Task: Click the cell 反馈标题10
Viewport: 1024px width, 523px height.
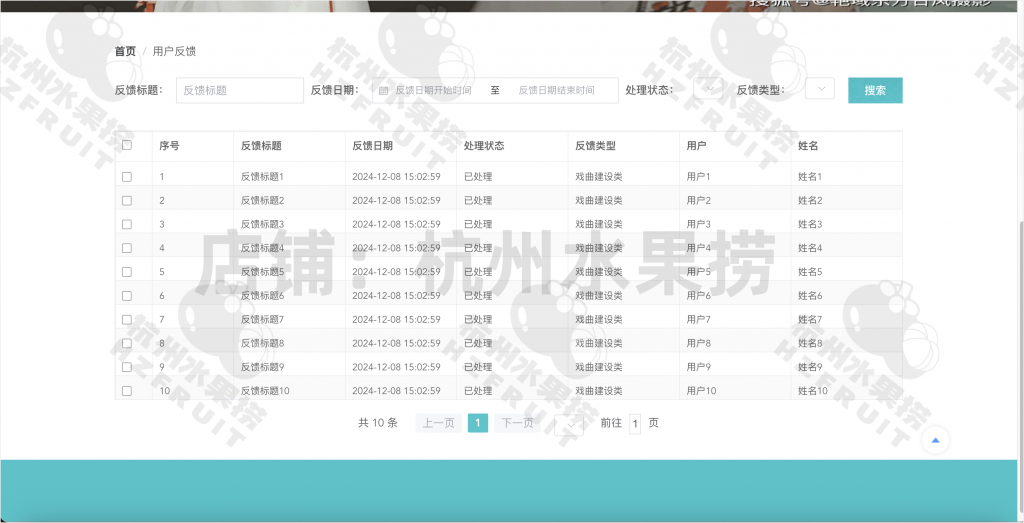Action: coord(265,390)
